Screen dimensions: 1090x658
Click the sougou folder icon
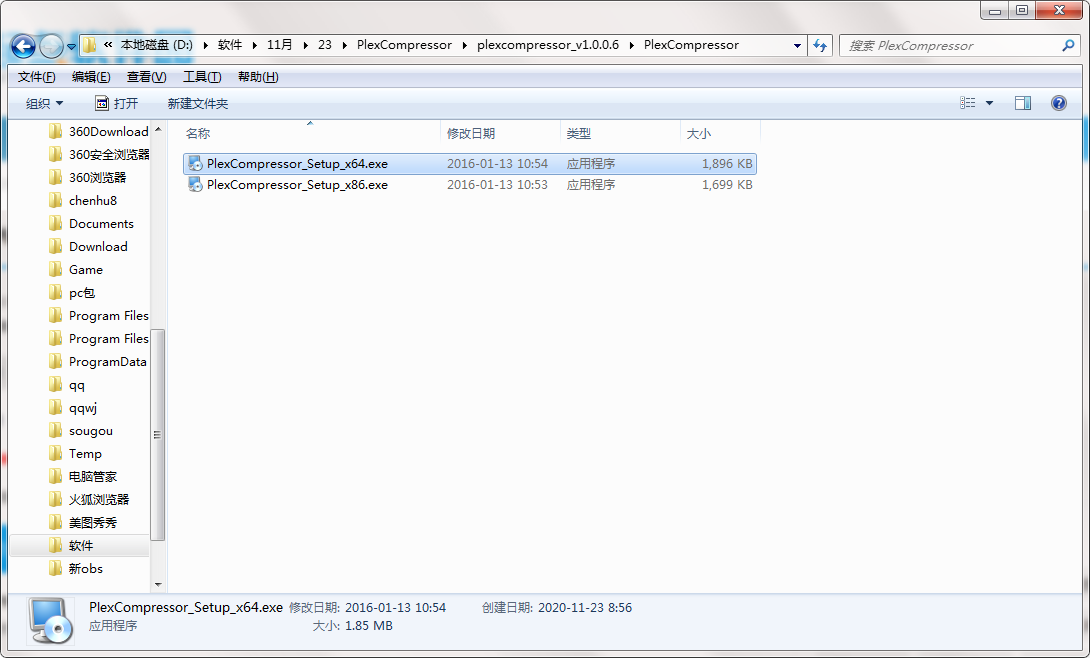(56, 430)
